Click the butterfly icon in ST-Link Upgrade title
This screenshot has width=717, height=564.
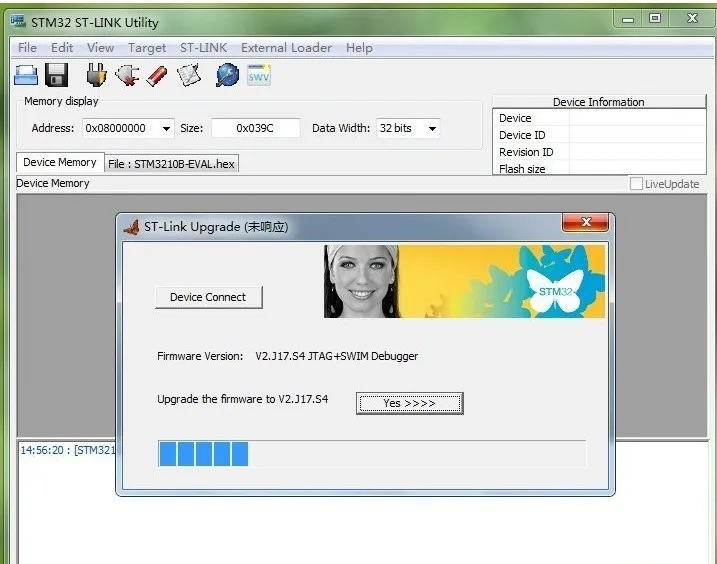pos(132,227)
